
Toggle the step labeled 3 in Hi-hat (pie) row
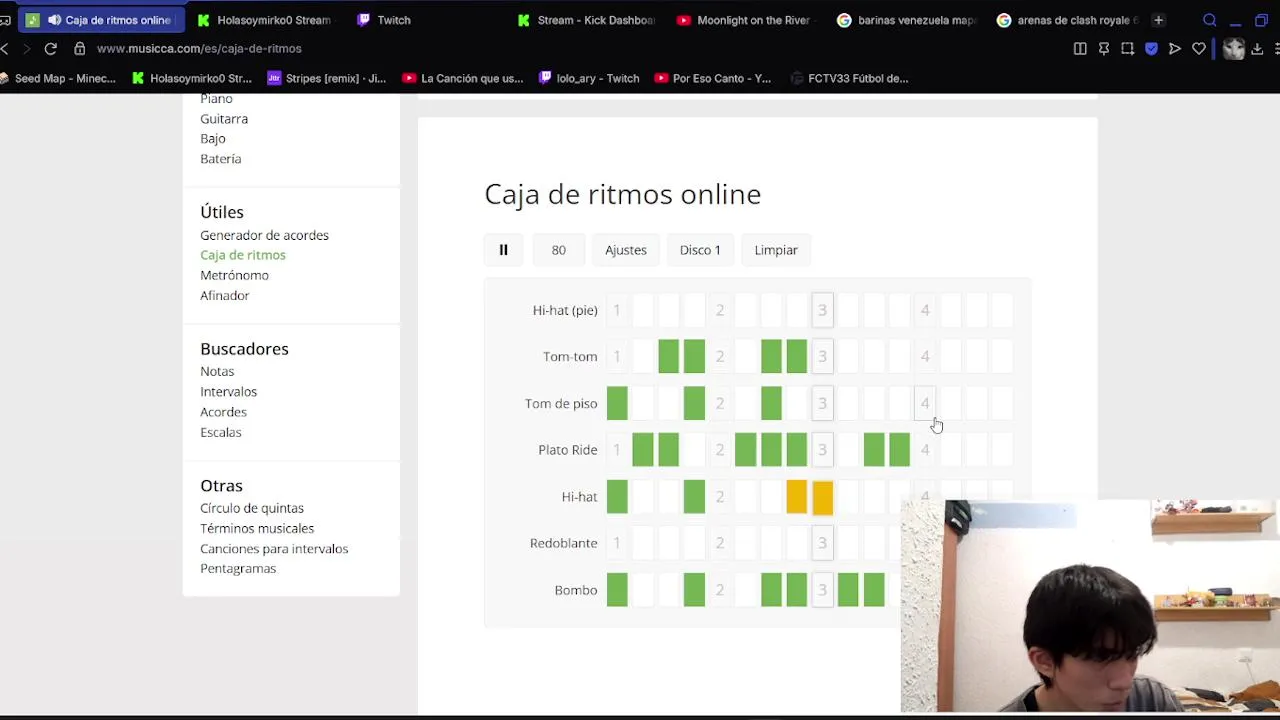[x=822, y=310]
